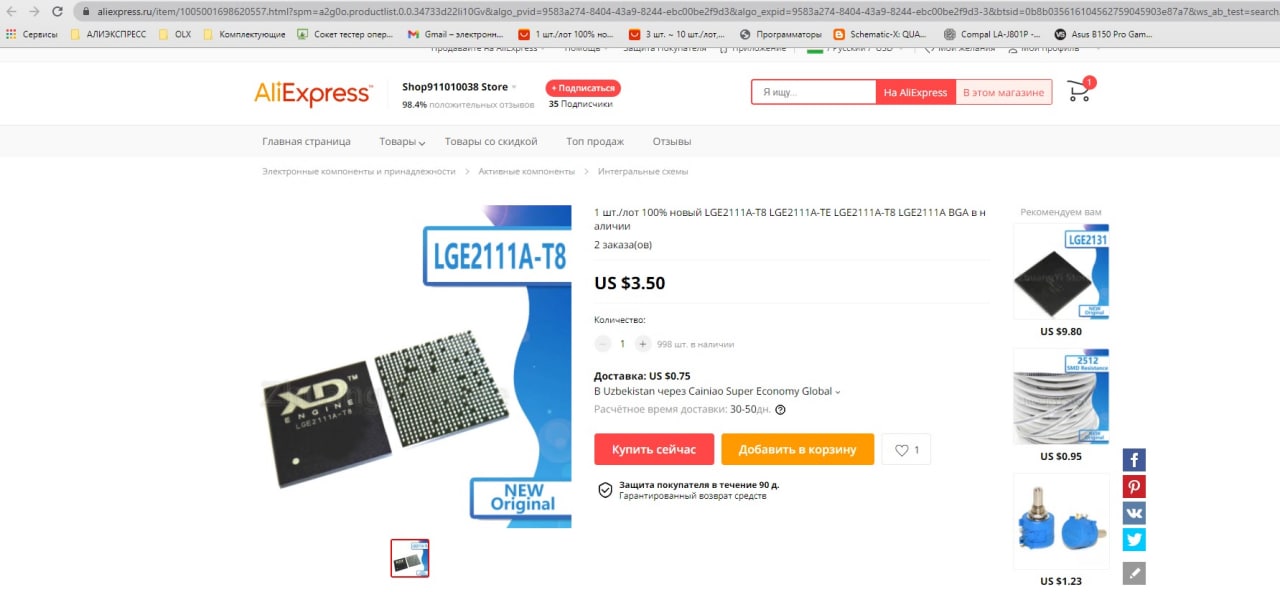
Task: Click the pencil edit icon
Action: click(1134, 573)
